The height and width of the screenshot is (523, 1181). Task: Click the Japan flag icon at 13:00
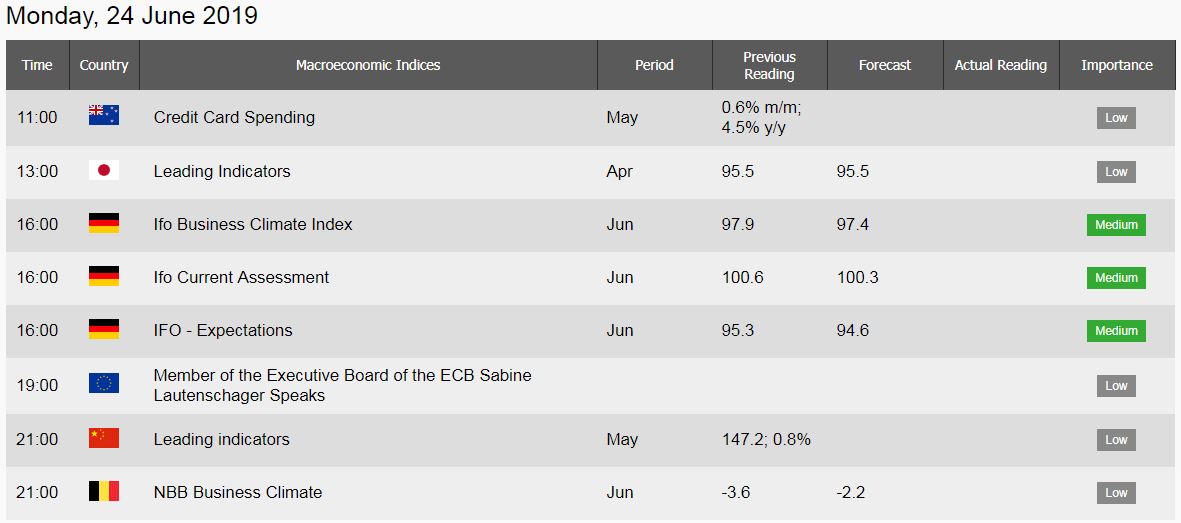104,171
